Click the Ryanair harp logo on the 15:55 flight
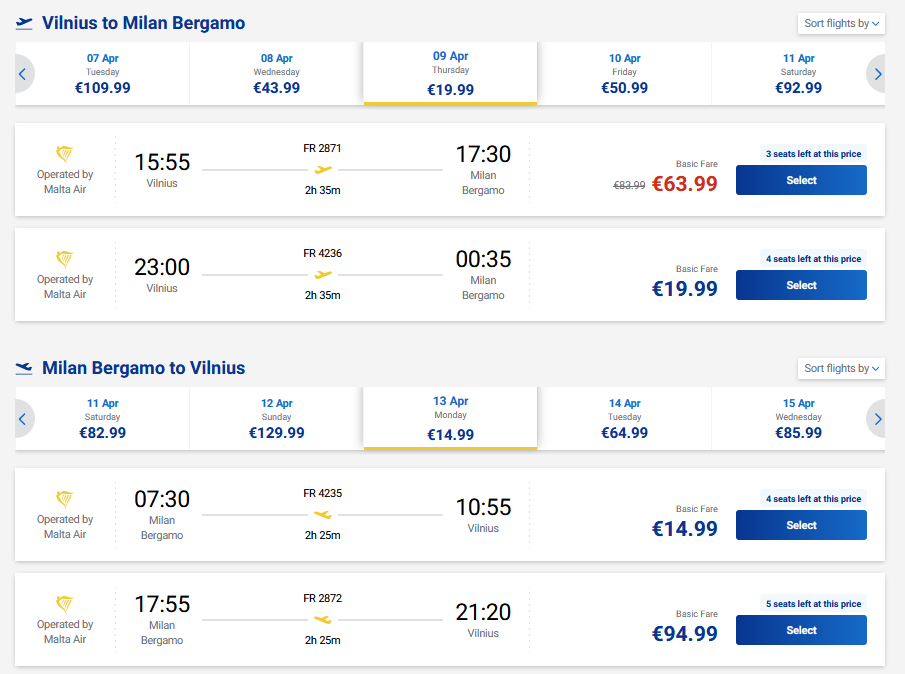Viewport: 905px width, 674px height. 65,154
